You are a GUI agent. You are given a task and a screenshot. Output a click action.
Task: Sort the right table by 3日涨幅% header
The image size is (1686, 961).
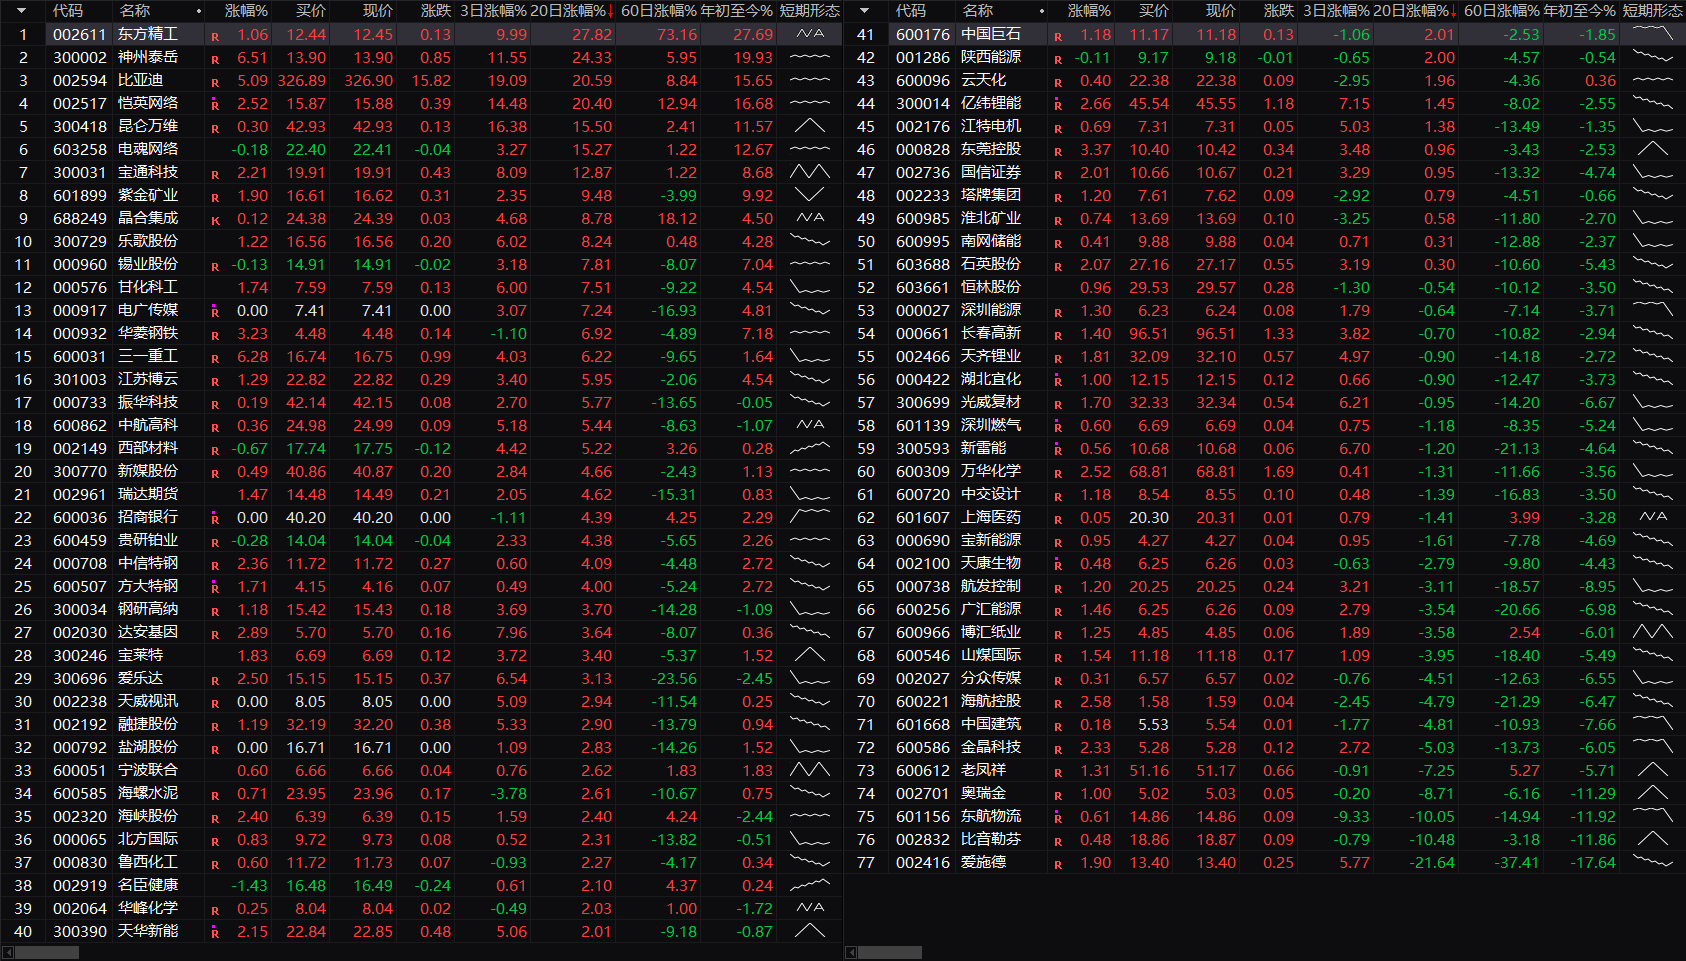(x=1336, y=11)
